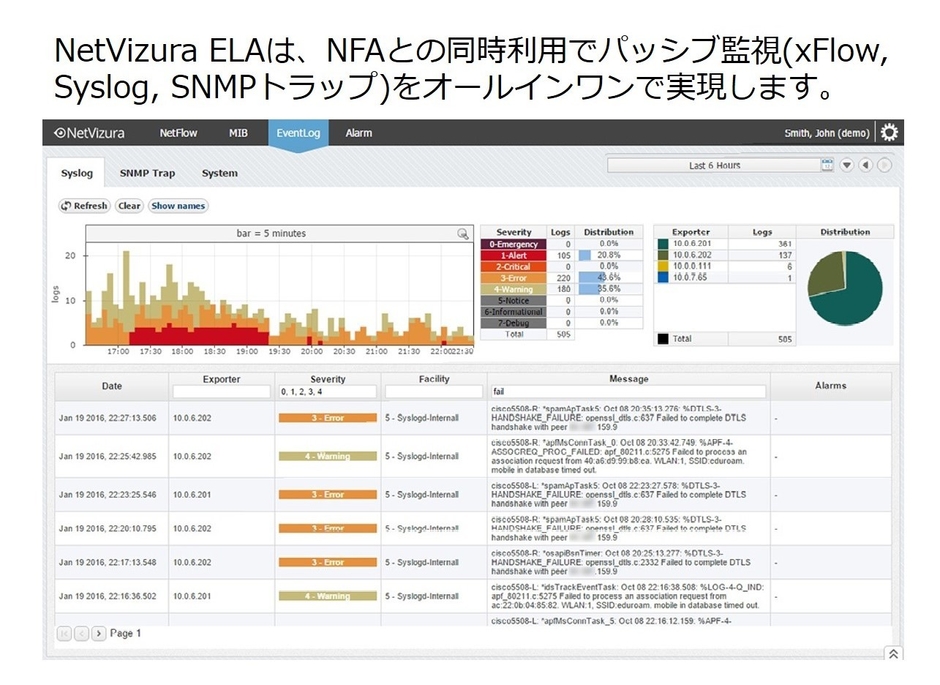Click the next page arrow button
The height and width of the screenshot is (685, 940).
(x=97, y=632)
